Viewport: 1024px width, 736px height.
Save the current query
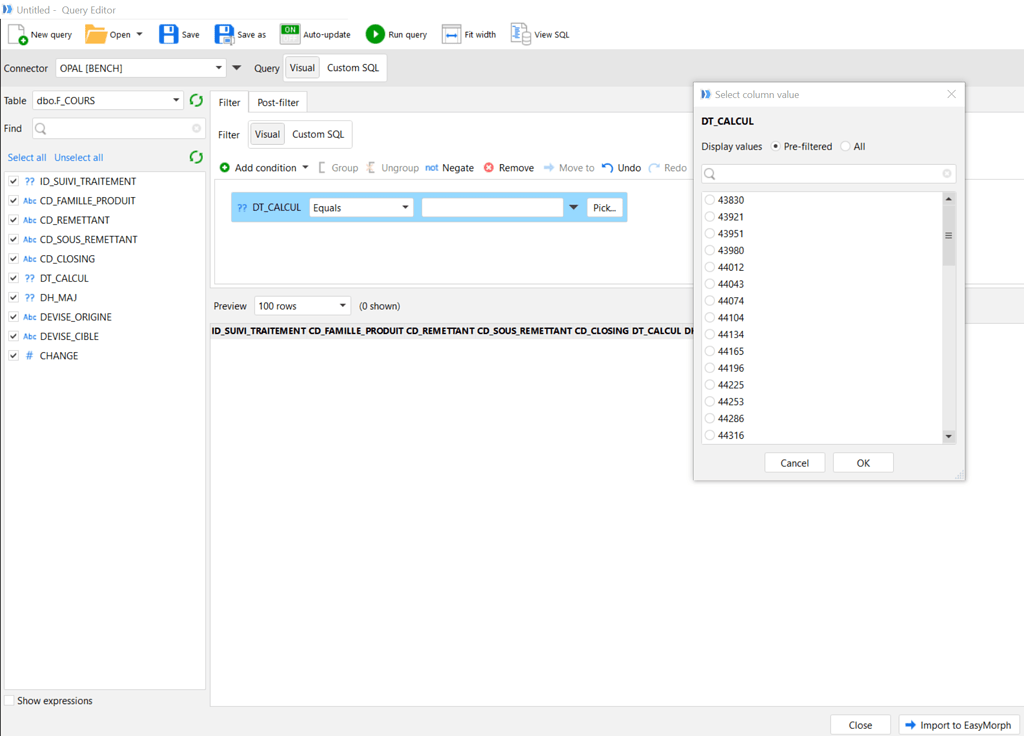179,33
